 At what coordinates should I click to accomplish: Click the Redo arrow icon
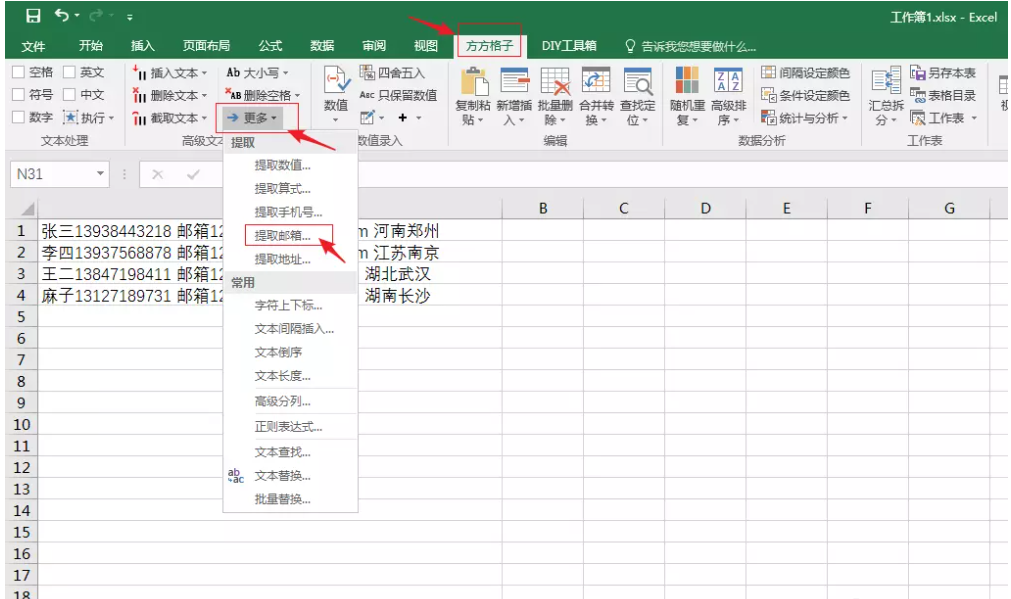point(96,15)
